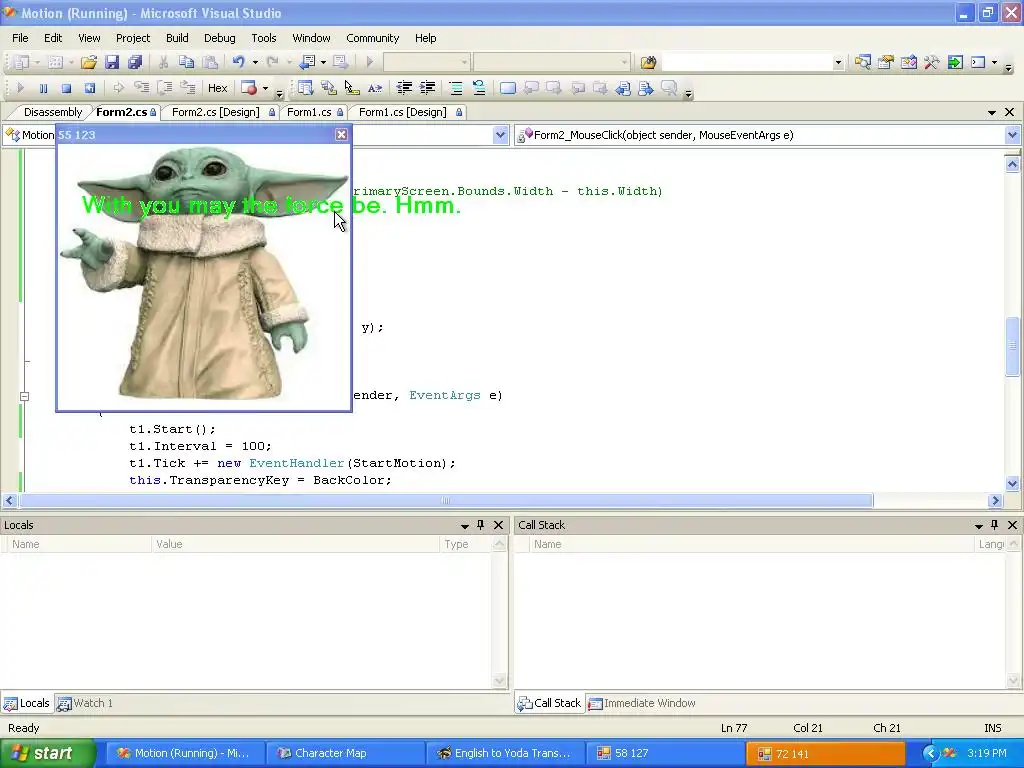Click the Step Into icon
Viewport: 1024px width, 768px height.
click(x=142, y=88)
